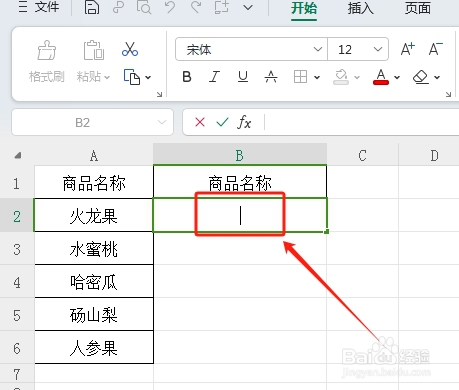The width and height of the screenshot is (459, 390).
Task: Click the Name Box showing B2
Action: tap(83, 122)
